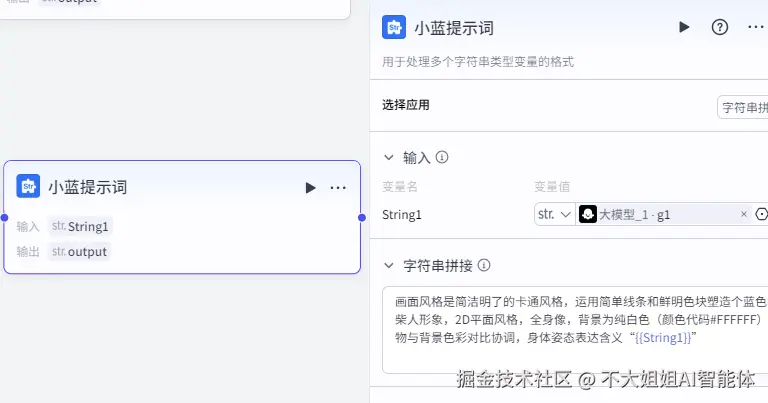Viewport: 768px width, 403px height.
Task: Click the {{String1}} variable reference in text
Action: pyautogui.click(x=663, y=337)
